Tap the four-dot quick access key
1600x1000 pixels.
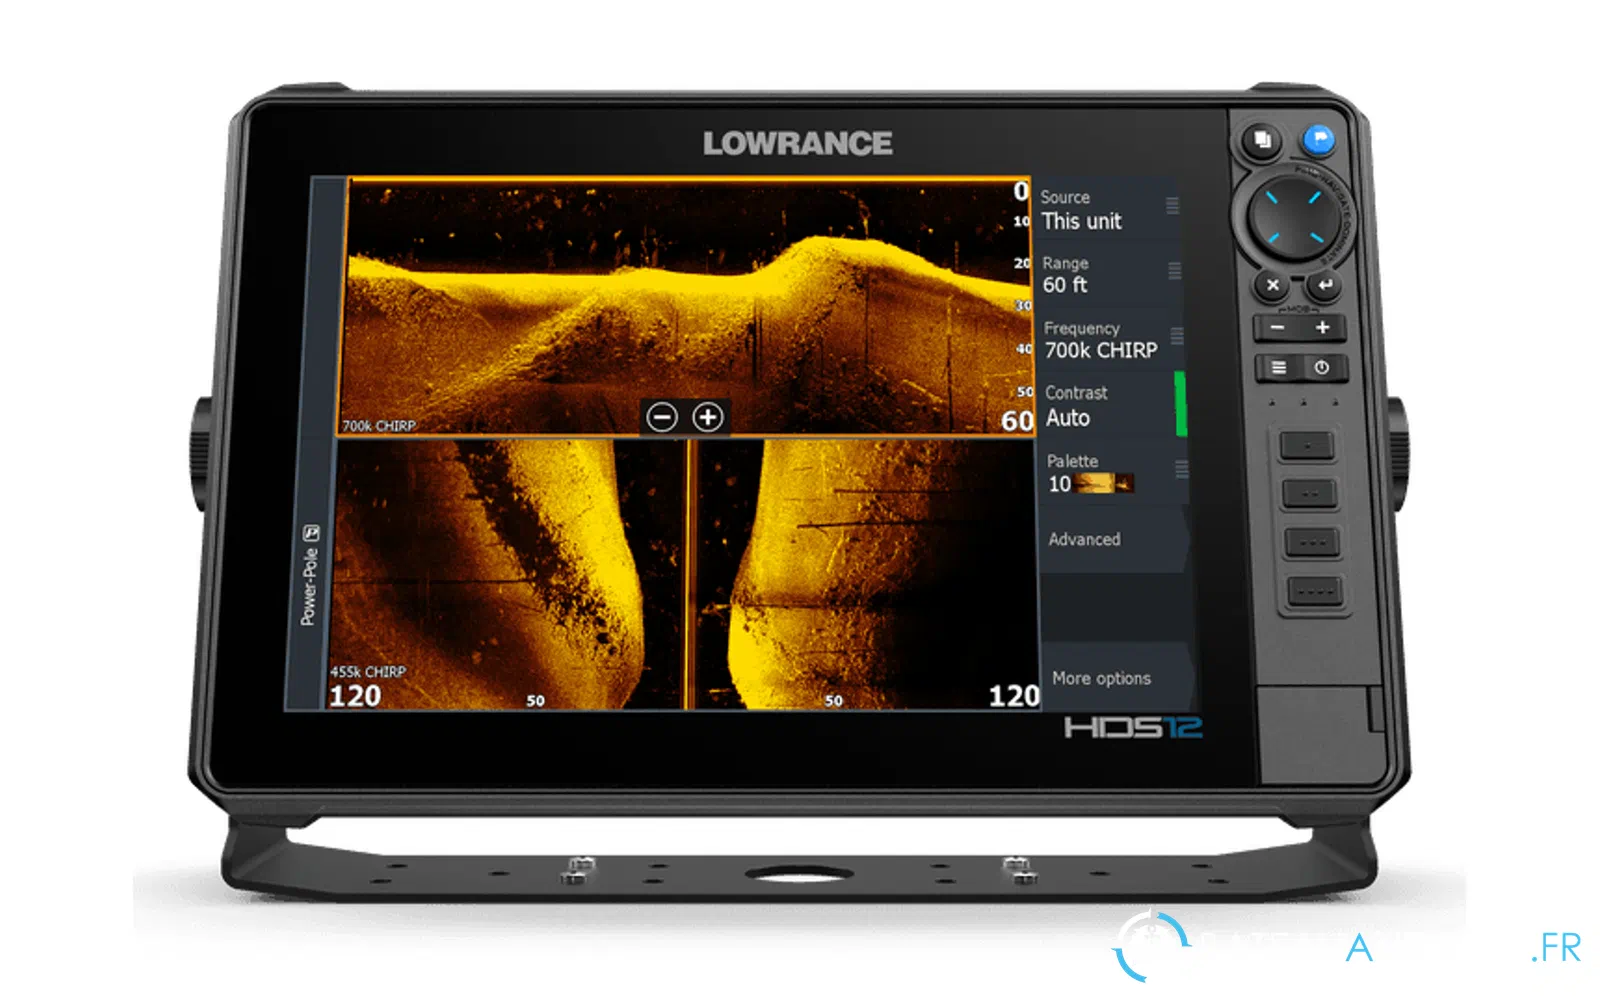coord(1313,591)
